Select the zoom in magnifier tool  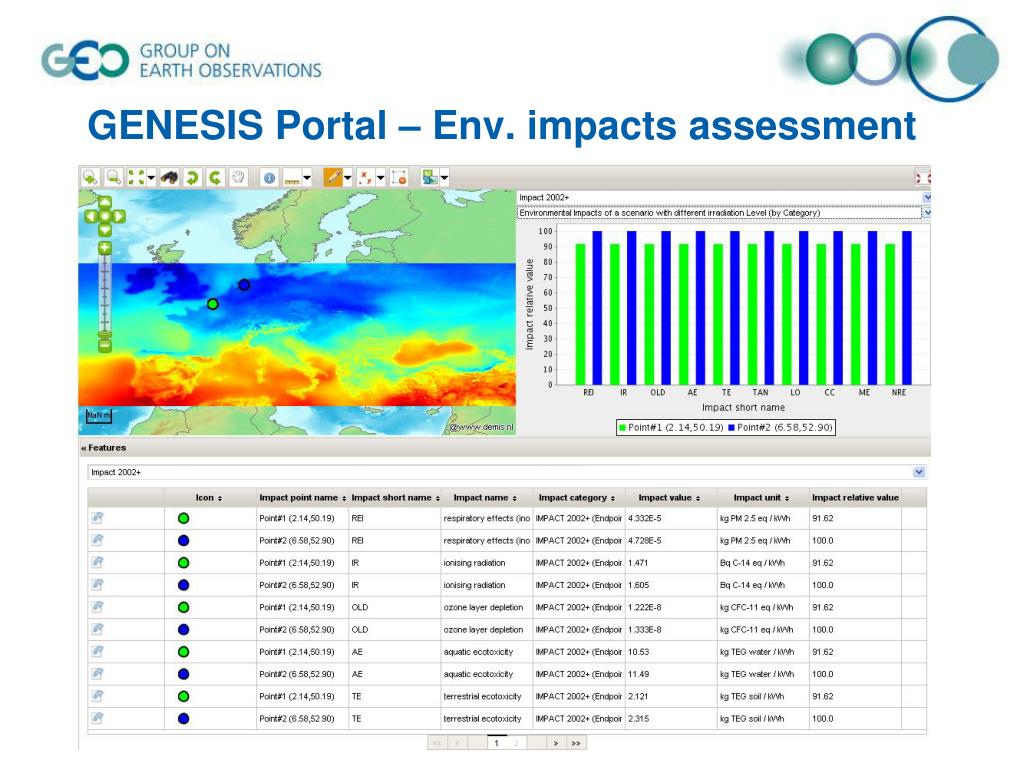pyautogui.click(x=89, y=178)
